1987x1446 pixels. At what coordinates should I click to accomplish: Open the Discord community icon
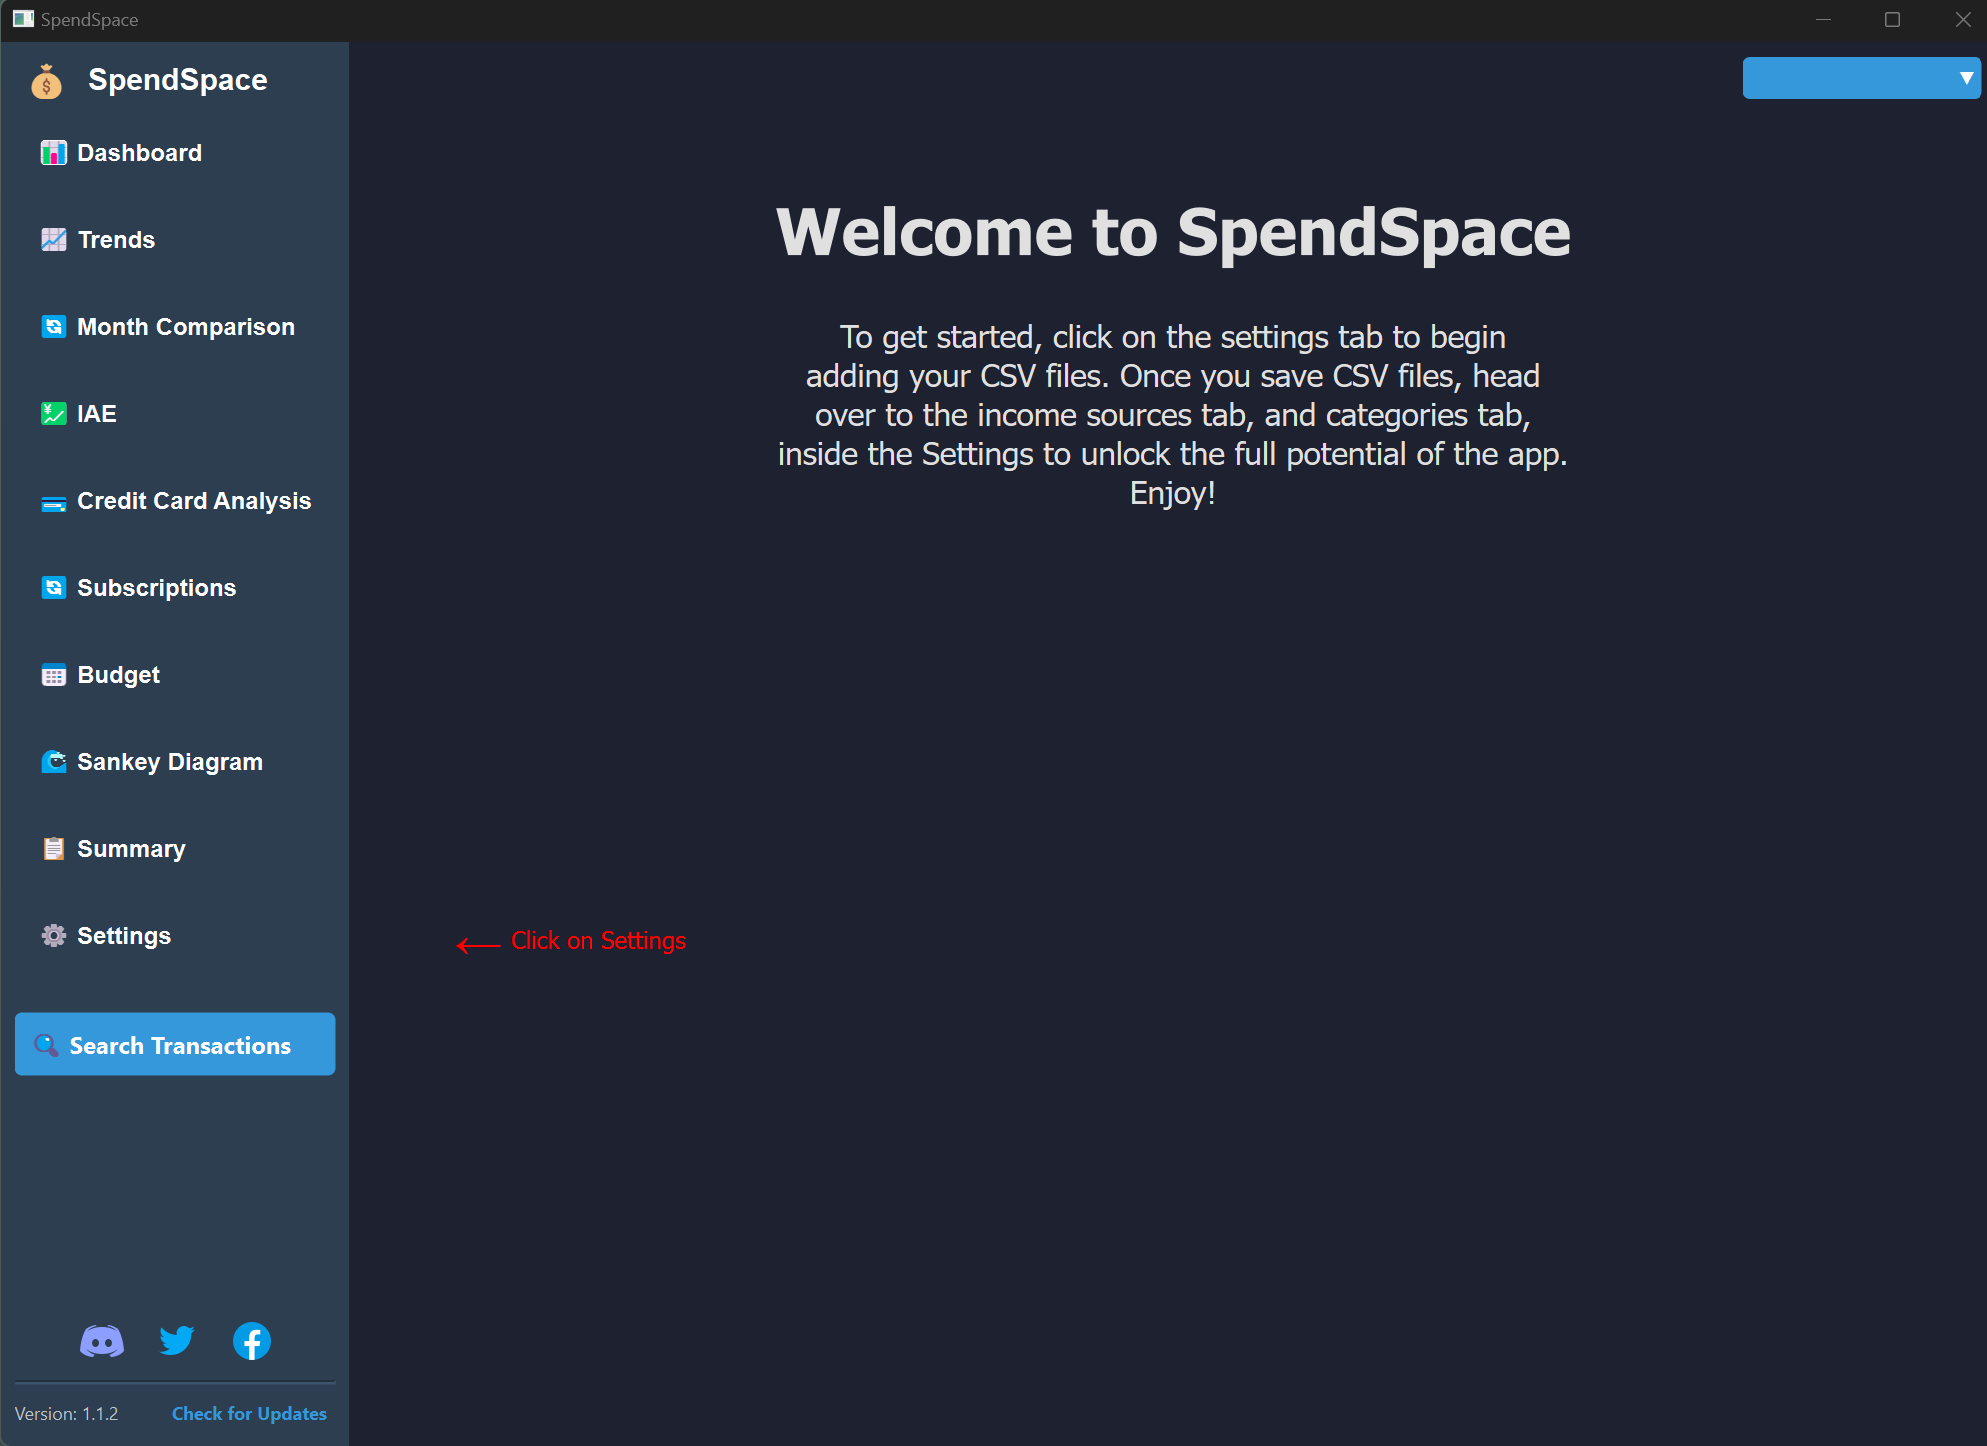coord(102,1341)
